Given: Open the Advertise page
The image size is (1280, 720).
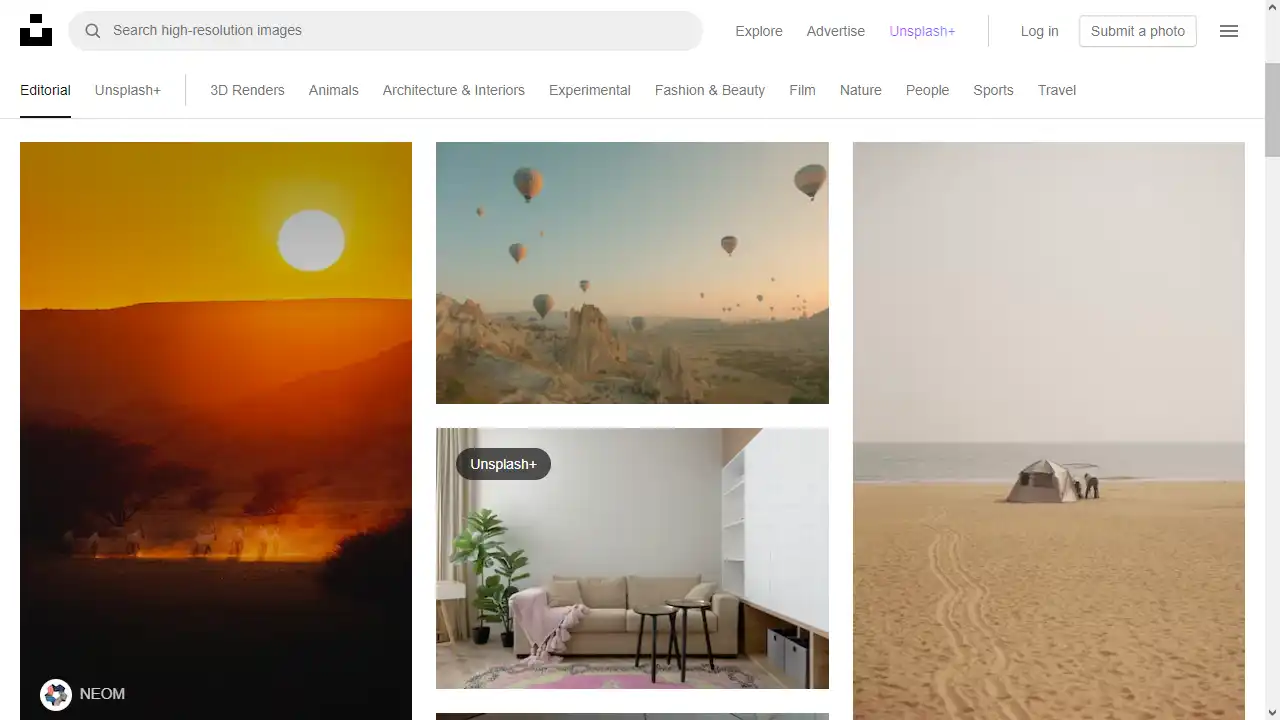Looking at the screenshot, I should click(835, 31).
